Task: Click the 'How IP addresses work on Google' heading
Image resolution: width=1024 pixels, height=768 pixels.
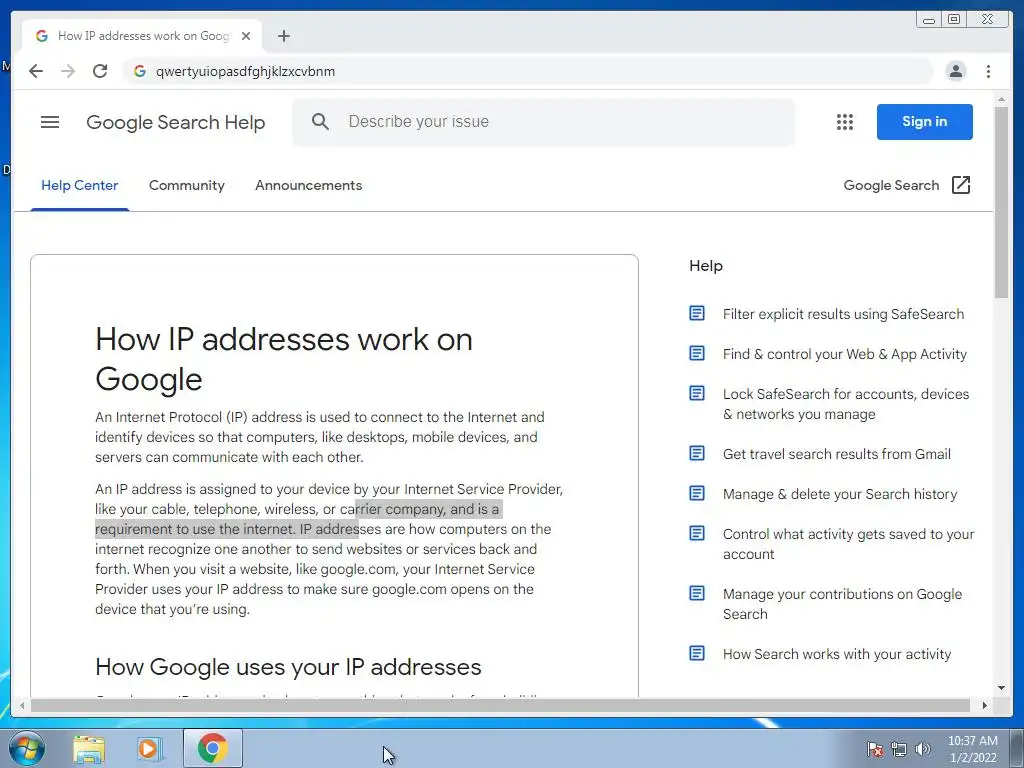Action: [x=283, y=359]
